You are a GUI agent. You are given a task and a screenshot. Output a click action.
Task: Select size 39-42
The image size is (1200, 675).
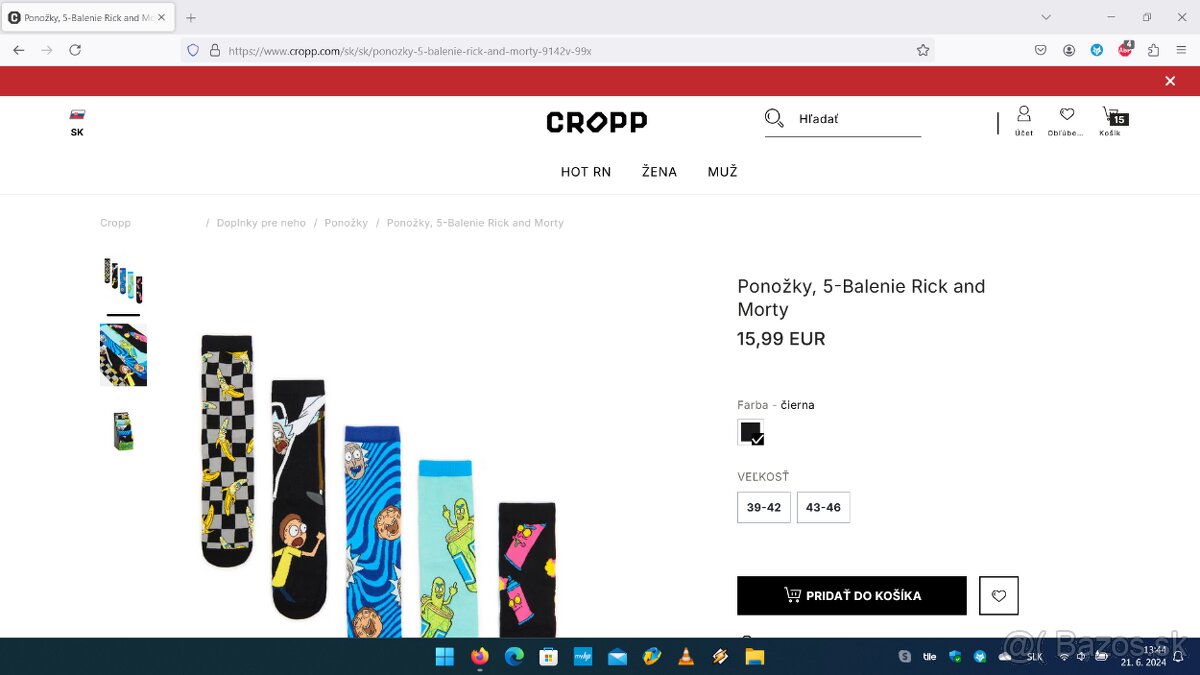point(764,507)
